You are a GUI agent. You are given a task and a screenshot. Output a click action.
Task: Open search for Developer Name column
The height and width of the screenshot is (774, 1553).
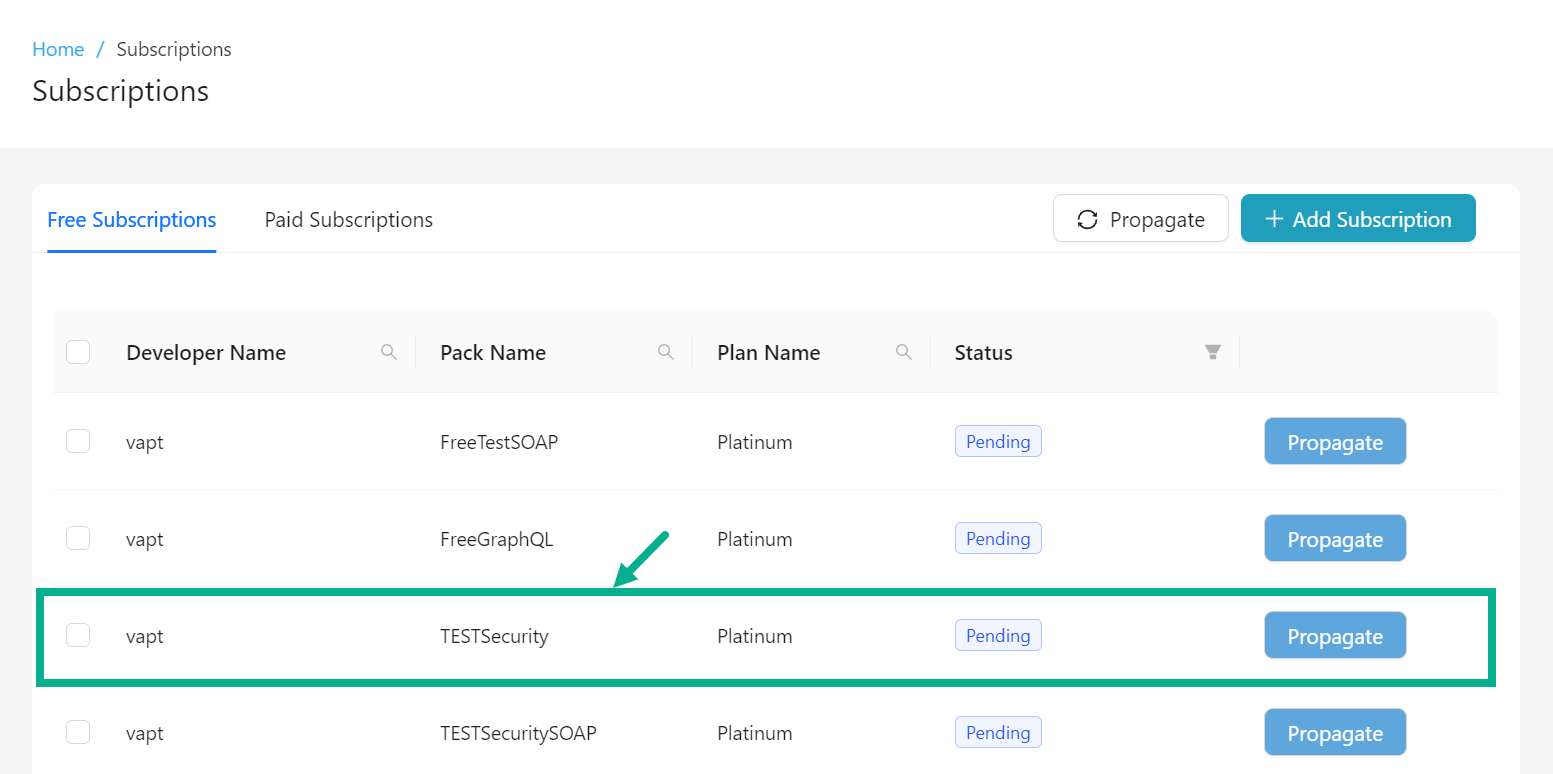(389, 352)
